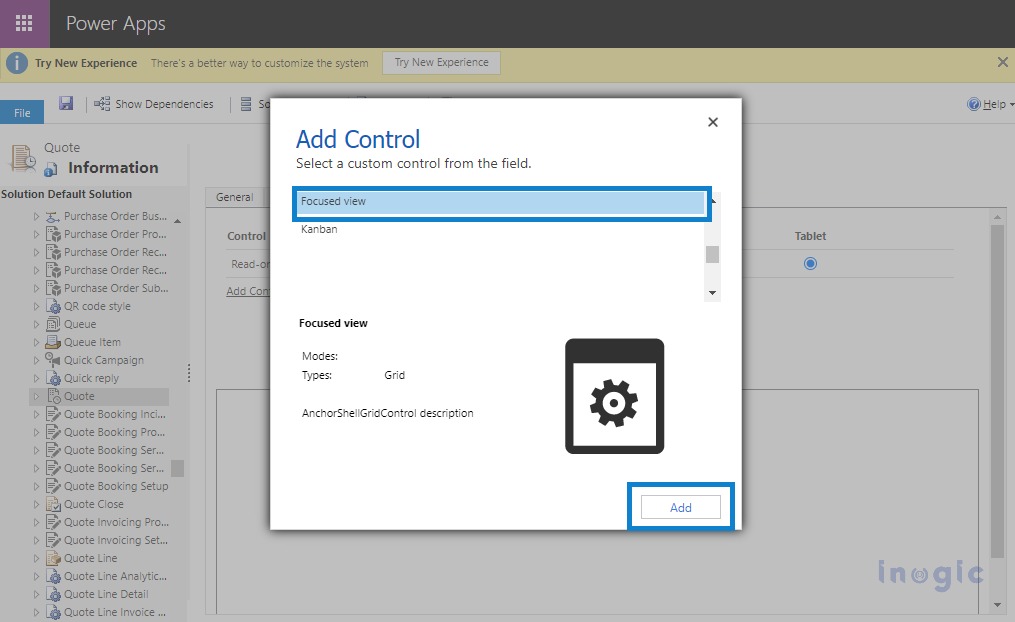1015x622 pixels.
Task: Click the Quote tree node icon
Action: [54, 396]
